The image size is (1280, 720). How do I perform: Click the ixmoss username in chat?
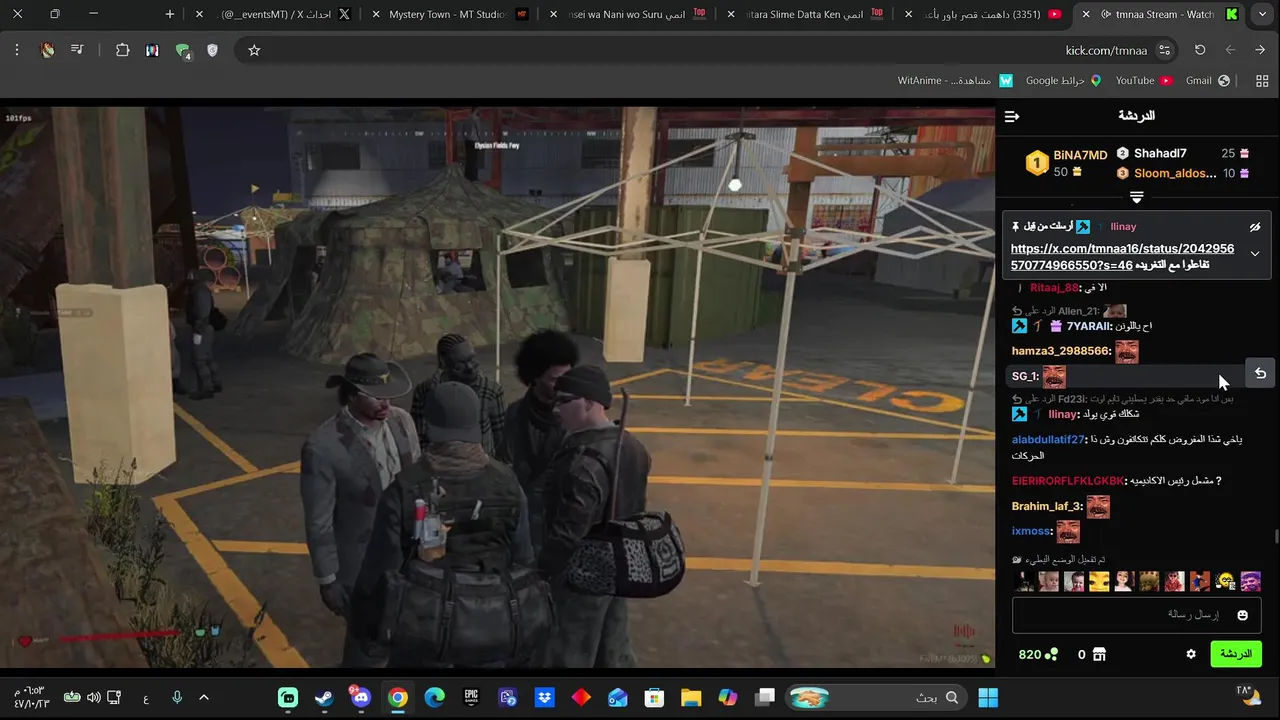(1030, 531)
